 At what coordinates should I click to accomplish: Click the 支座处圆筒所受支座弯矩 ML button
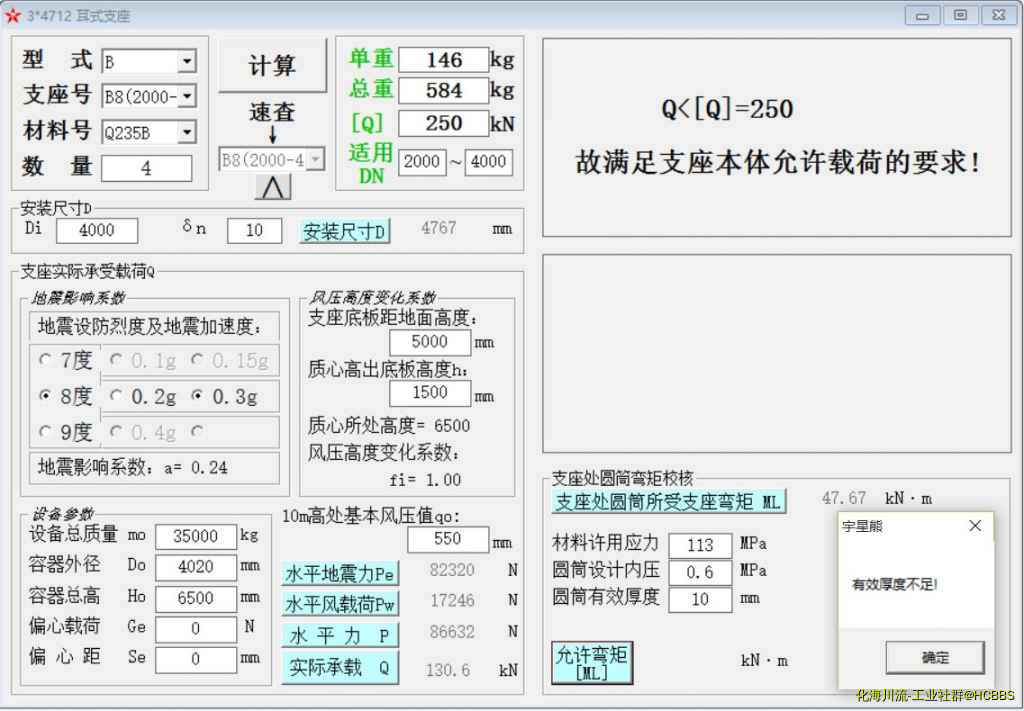tap(669, 501)
